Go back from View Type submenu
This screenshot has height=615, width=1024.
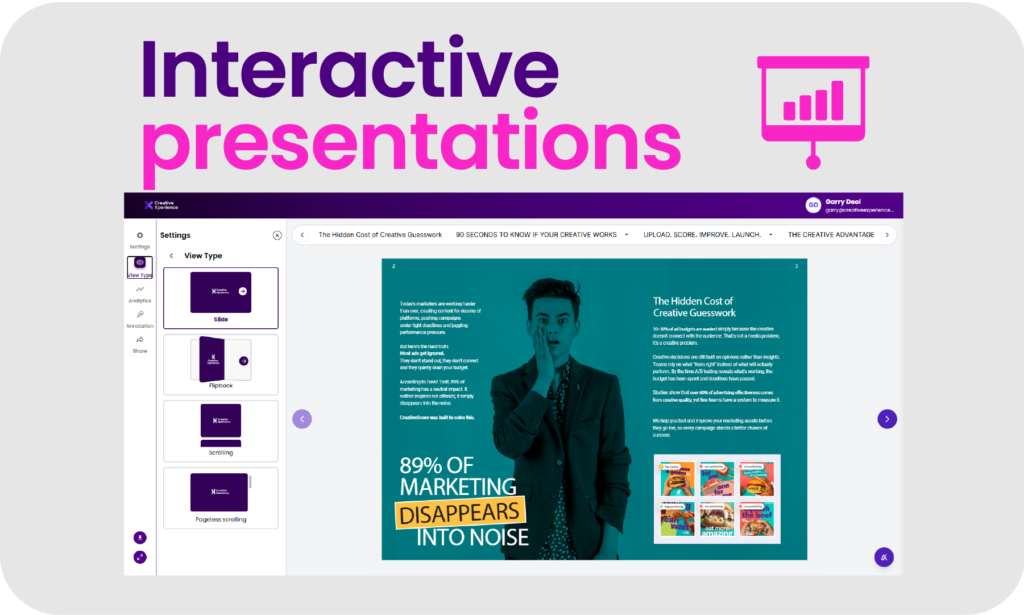(171, 256)
